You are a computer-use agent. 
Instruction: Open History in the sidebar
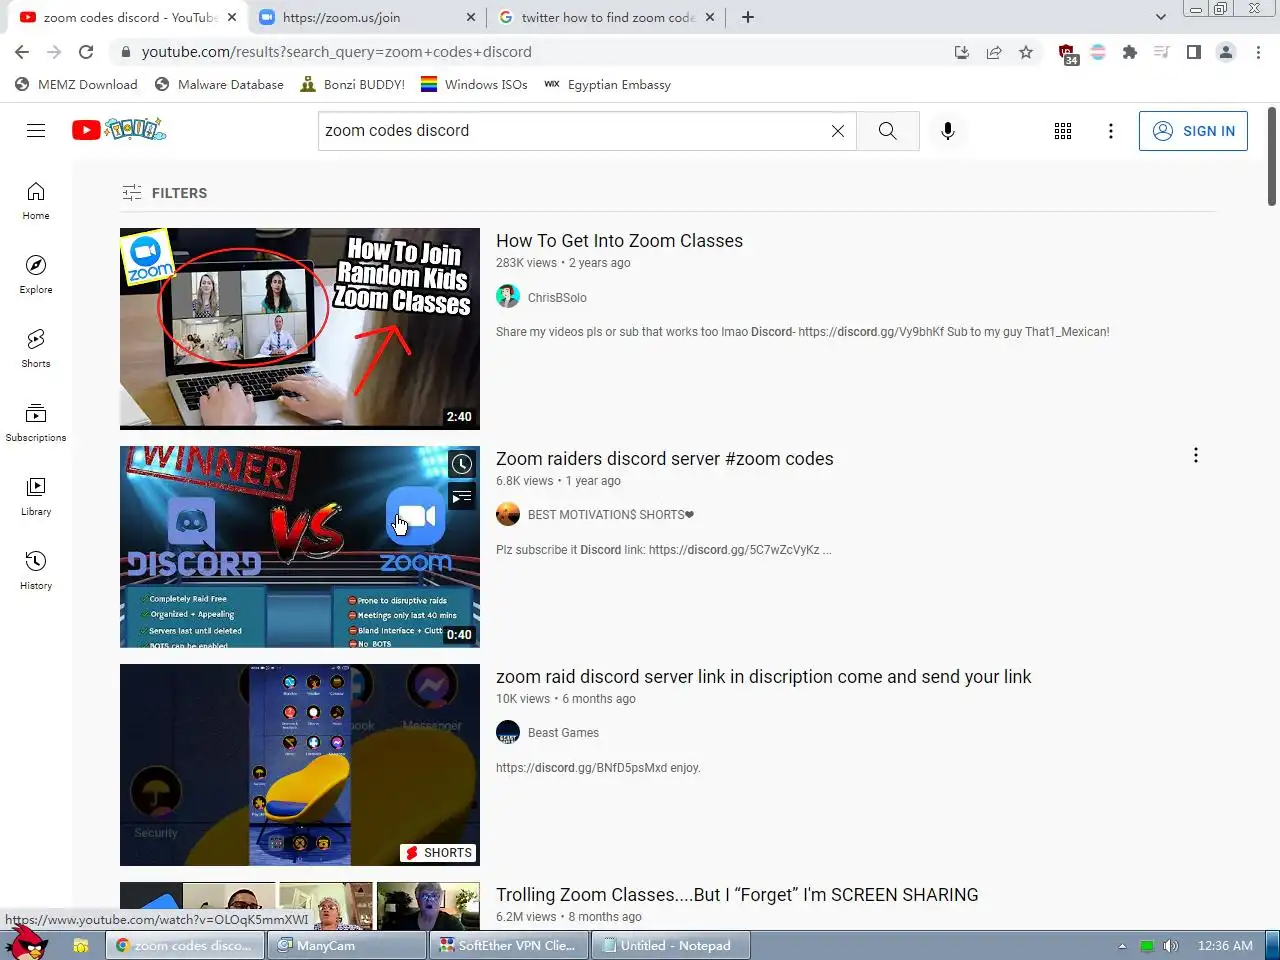coord(36,571)
